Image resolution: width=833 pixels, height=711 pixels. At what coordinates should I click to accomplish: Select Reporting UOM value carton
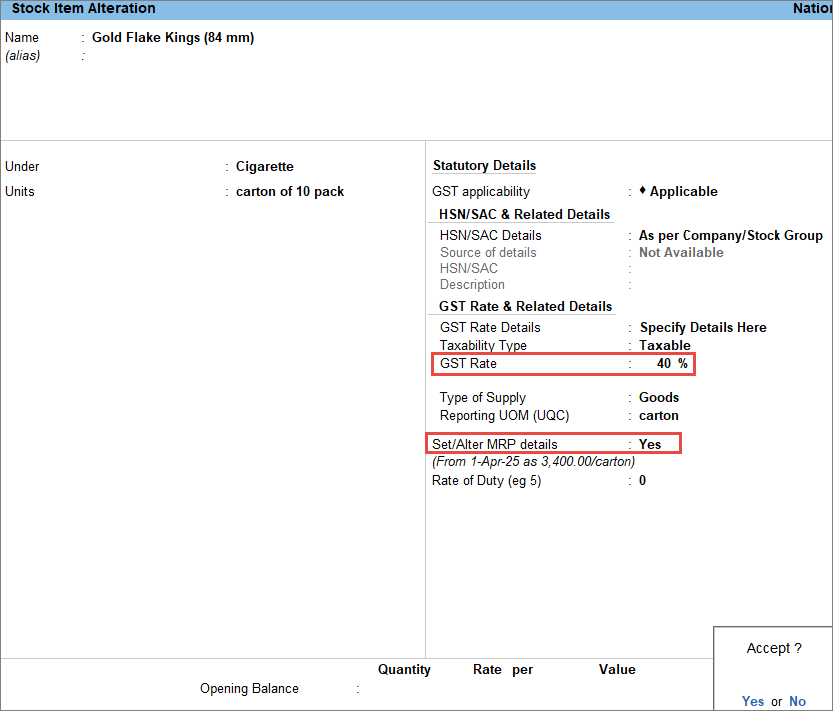(659, 416)
